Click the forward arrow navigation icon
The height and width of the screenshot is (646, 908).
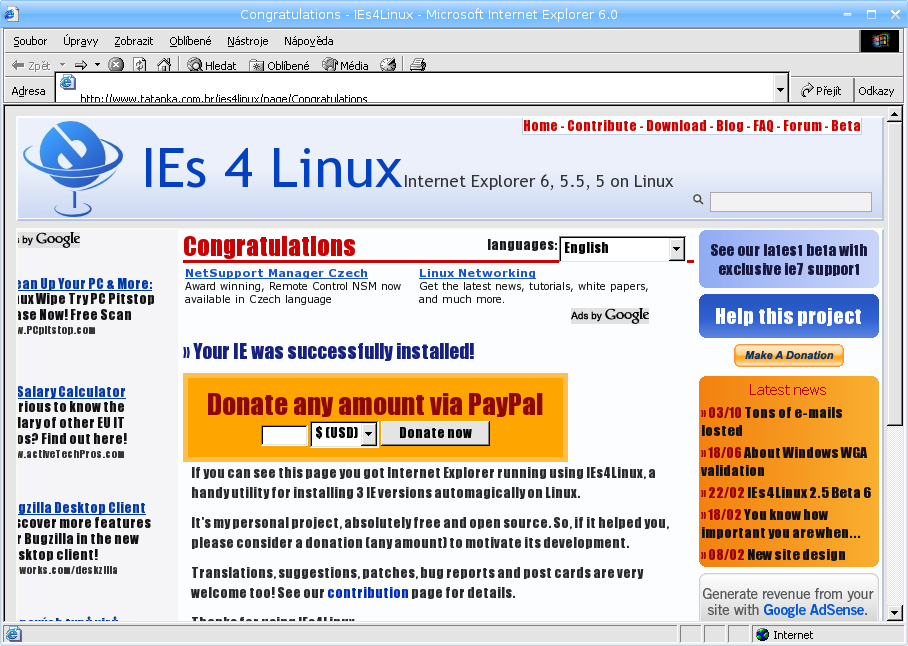coord(82,65)
